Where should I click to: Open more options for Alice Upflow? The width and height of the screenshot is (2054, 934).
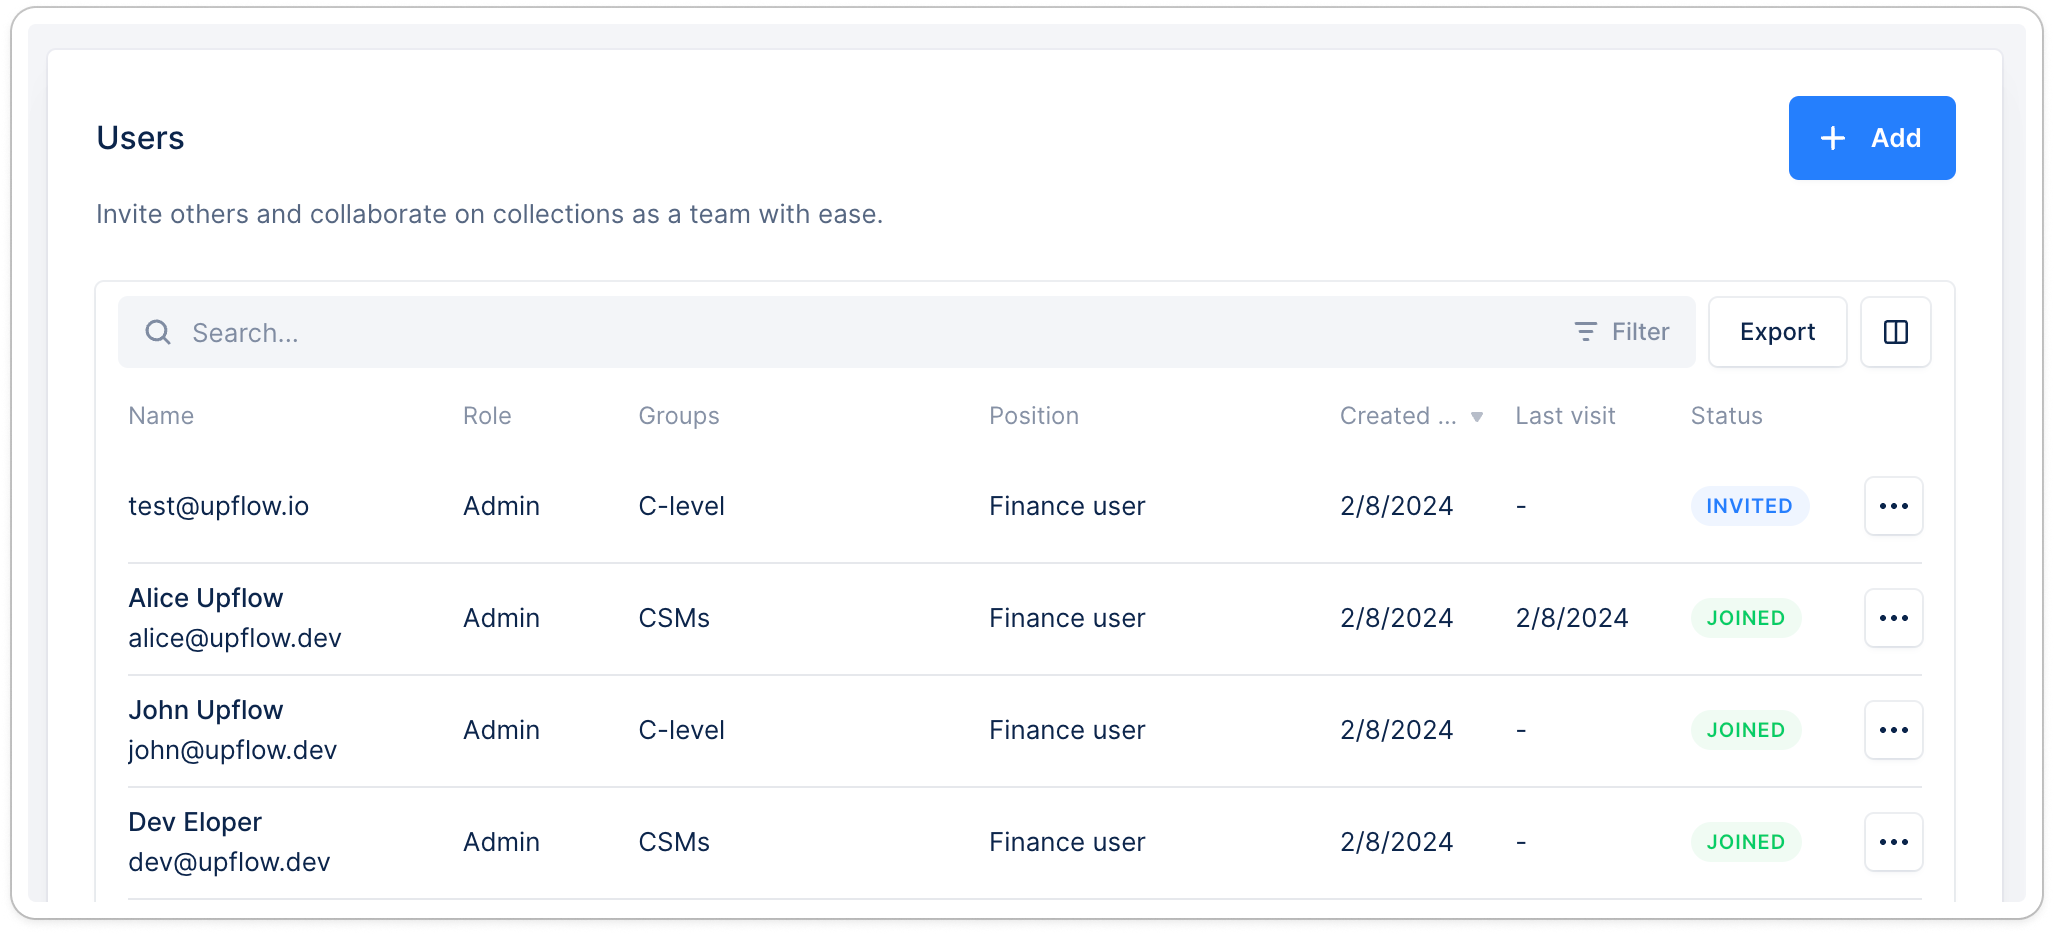1893,618
